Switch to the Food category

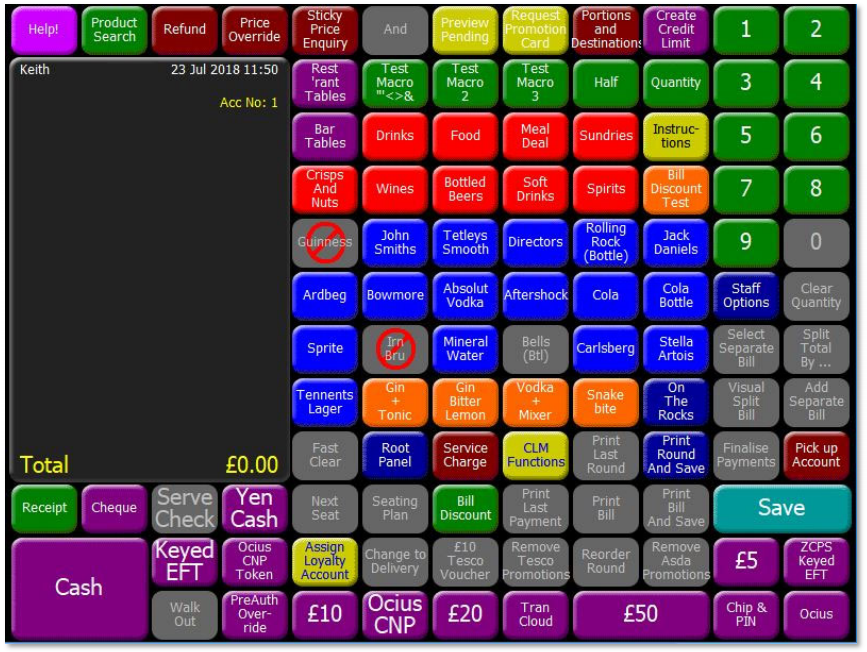point(465,136)
